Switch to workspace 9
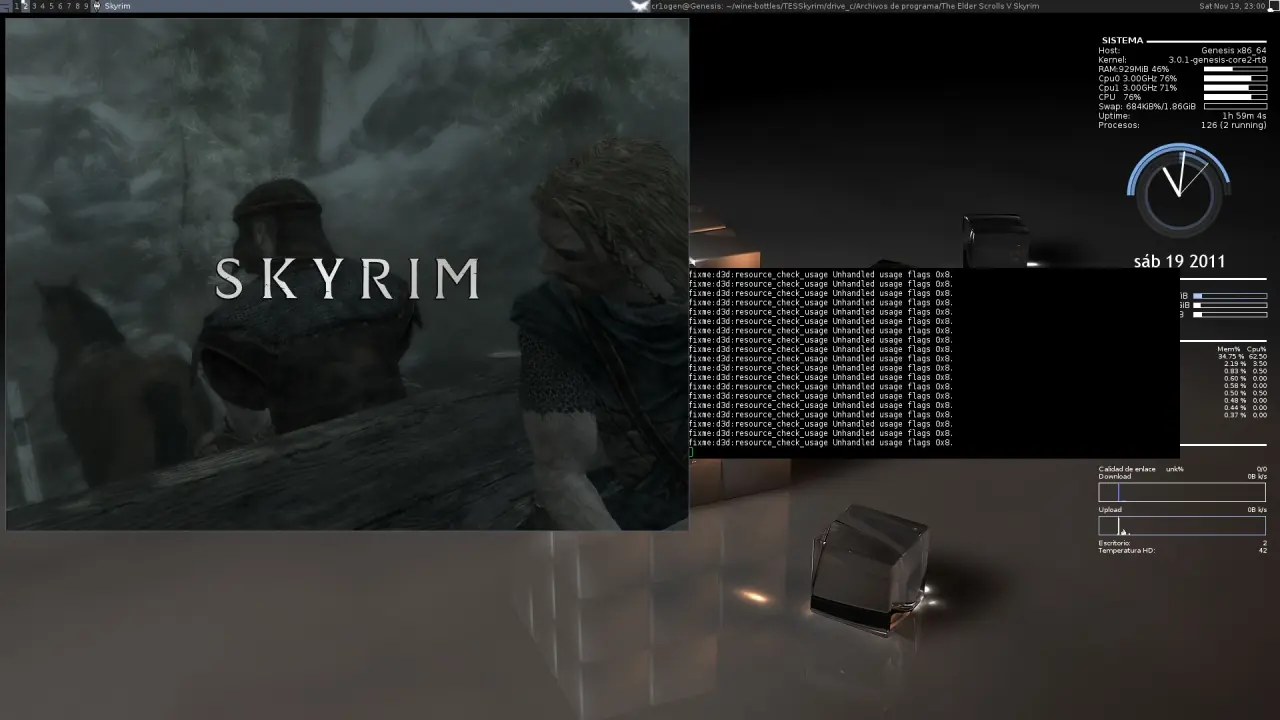The width and height of the screenshot is (1280, 720). (86, 6)
